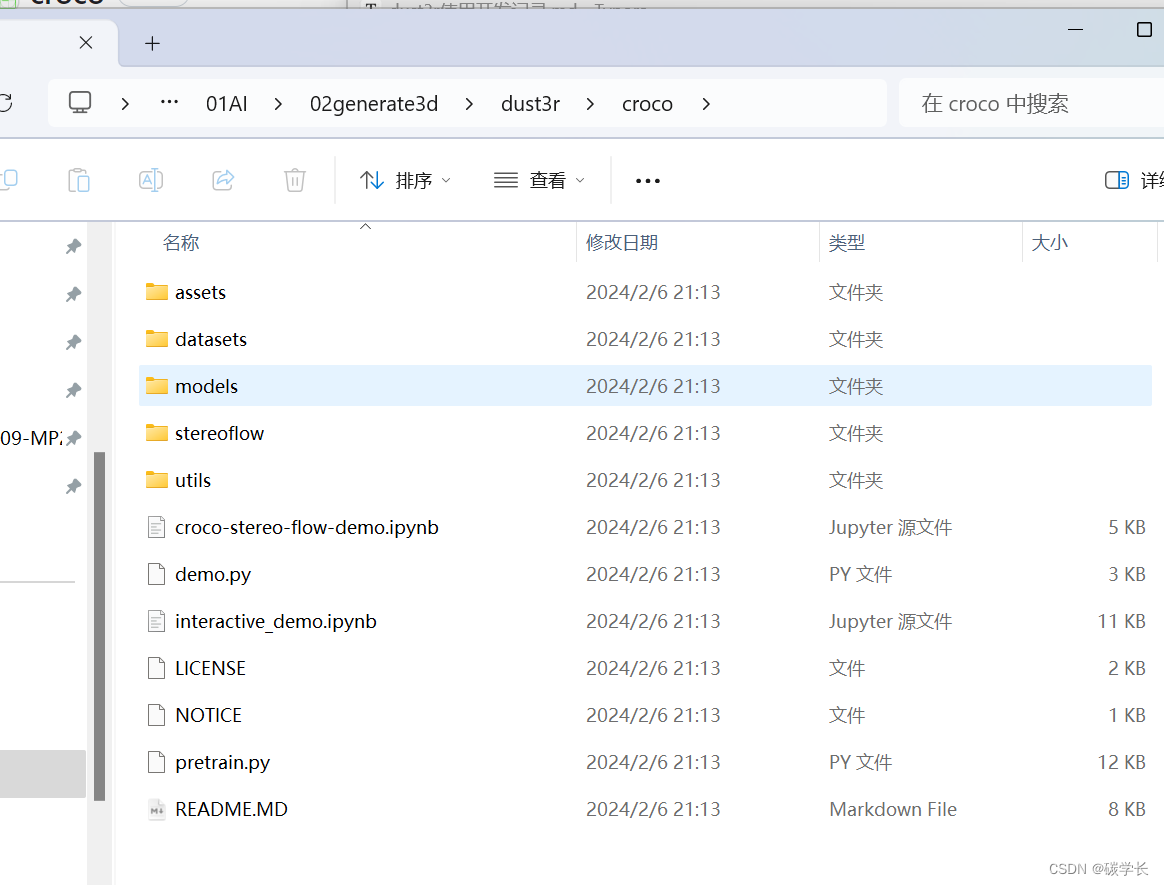1164x885 pixels.
Task: Click the chevron after croco in breadcrumb
Action: tap(706, 103)
